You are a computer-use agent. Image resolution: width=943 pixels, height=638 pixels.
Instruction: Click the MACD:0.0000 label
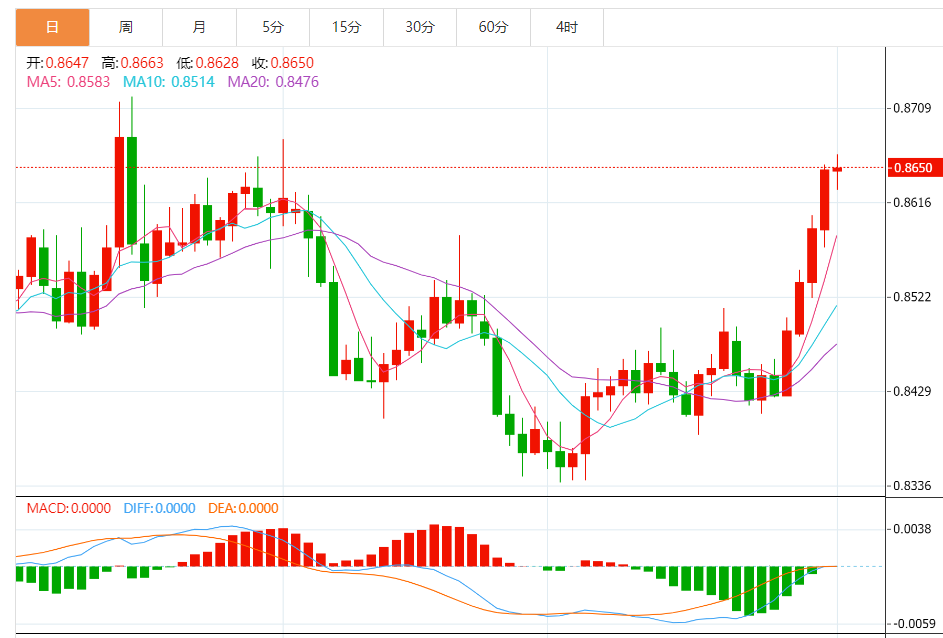click(x=69, y=508)
